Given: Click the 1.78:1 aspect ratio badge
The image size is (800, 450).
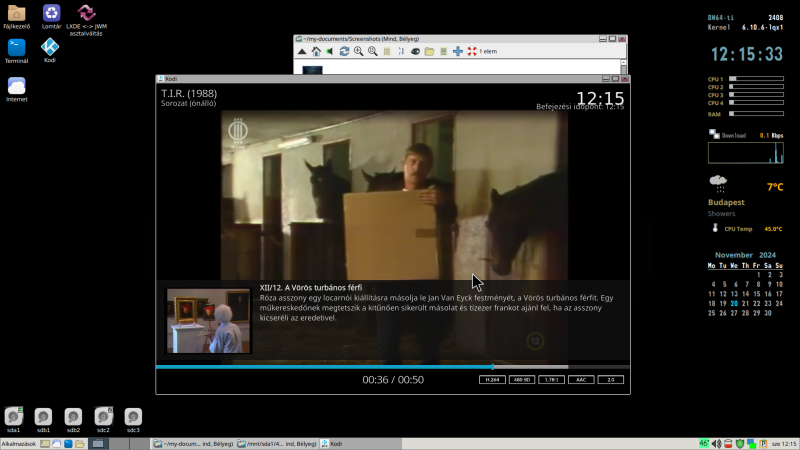Looking at the screenshot, I should tap(552, 380).
